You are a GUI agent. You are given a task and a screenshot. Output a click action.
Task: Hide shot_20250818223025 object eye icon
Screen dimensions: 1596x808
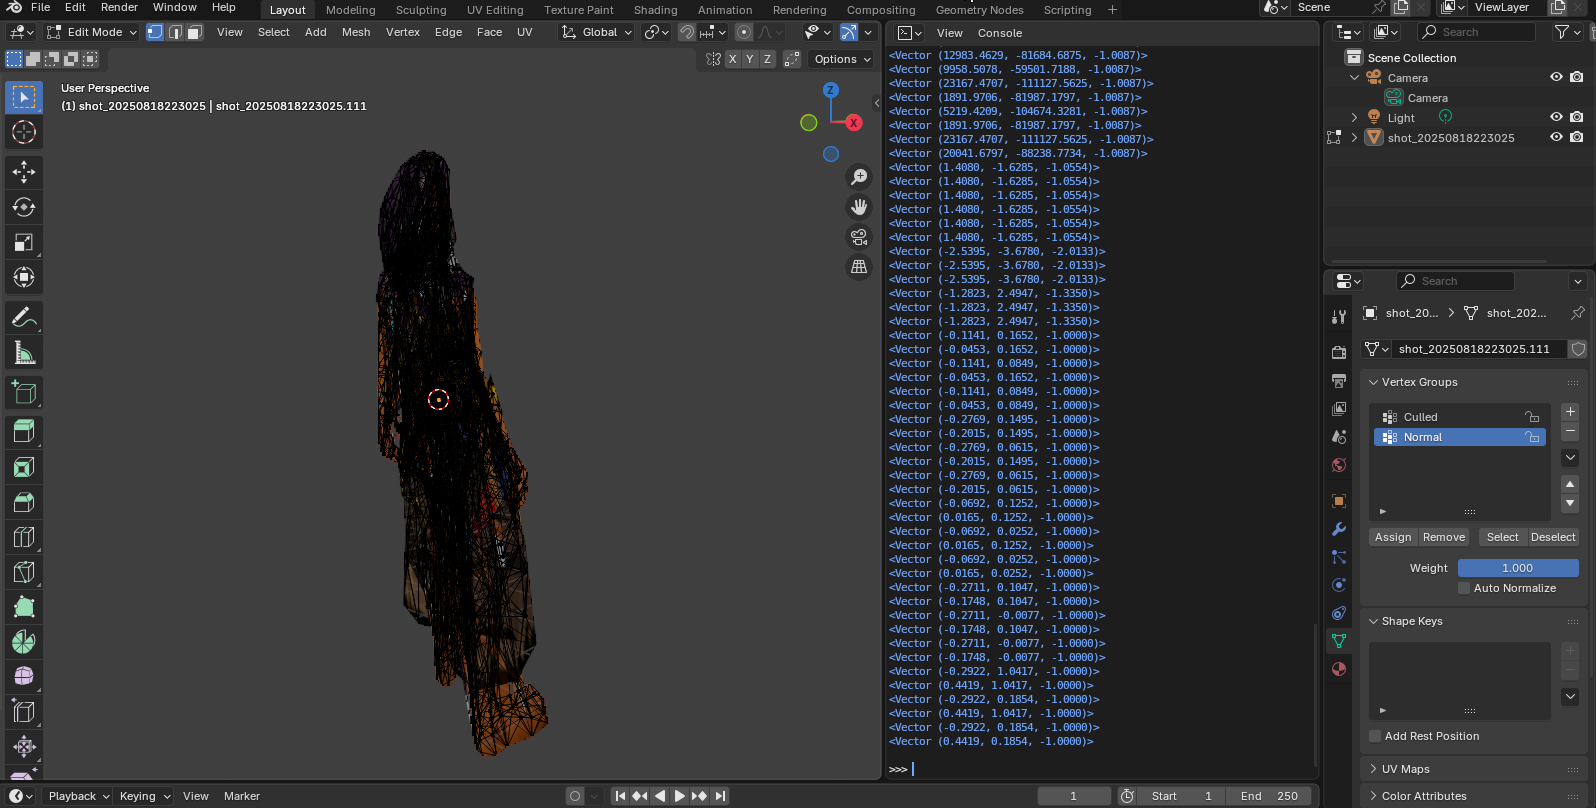tap(1556, 137)
